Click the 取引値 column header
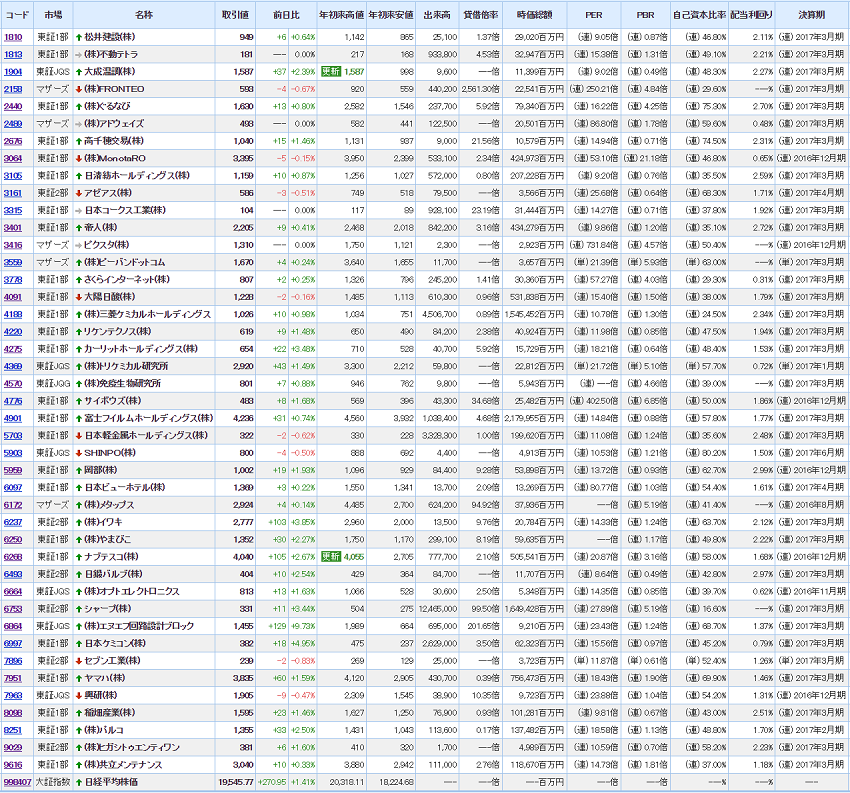850x793 pixels. click(235, 15)
